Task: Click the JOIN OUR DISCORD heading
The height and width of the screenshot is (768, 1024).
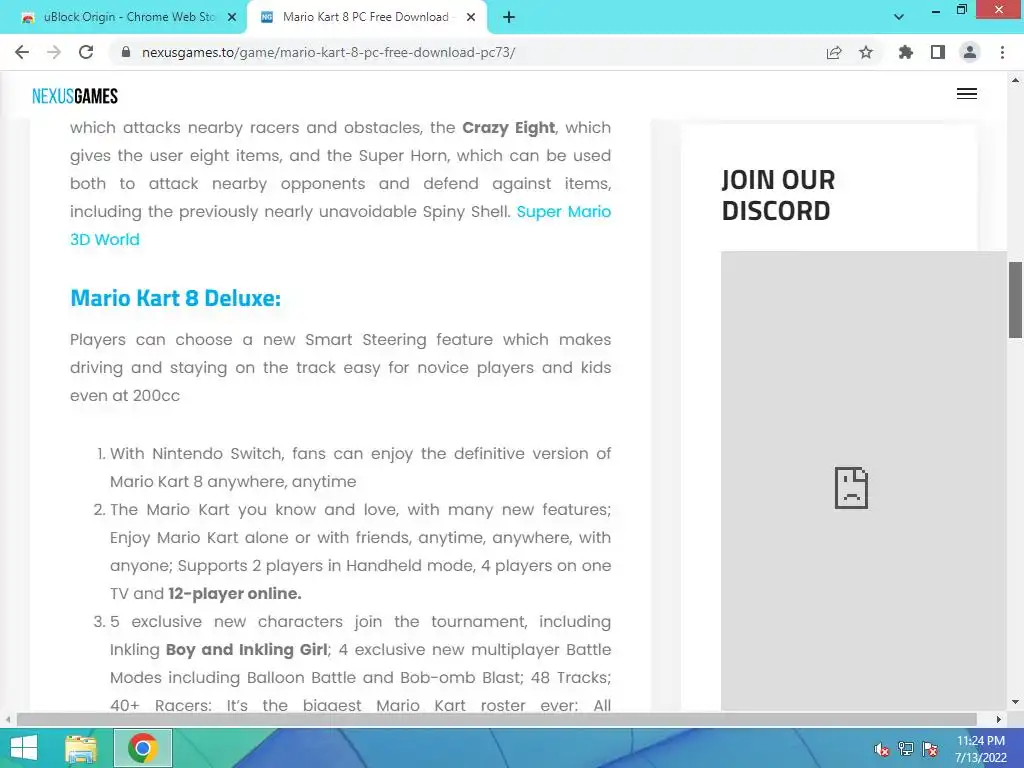Action: (778, 195)
